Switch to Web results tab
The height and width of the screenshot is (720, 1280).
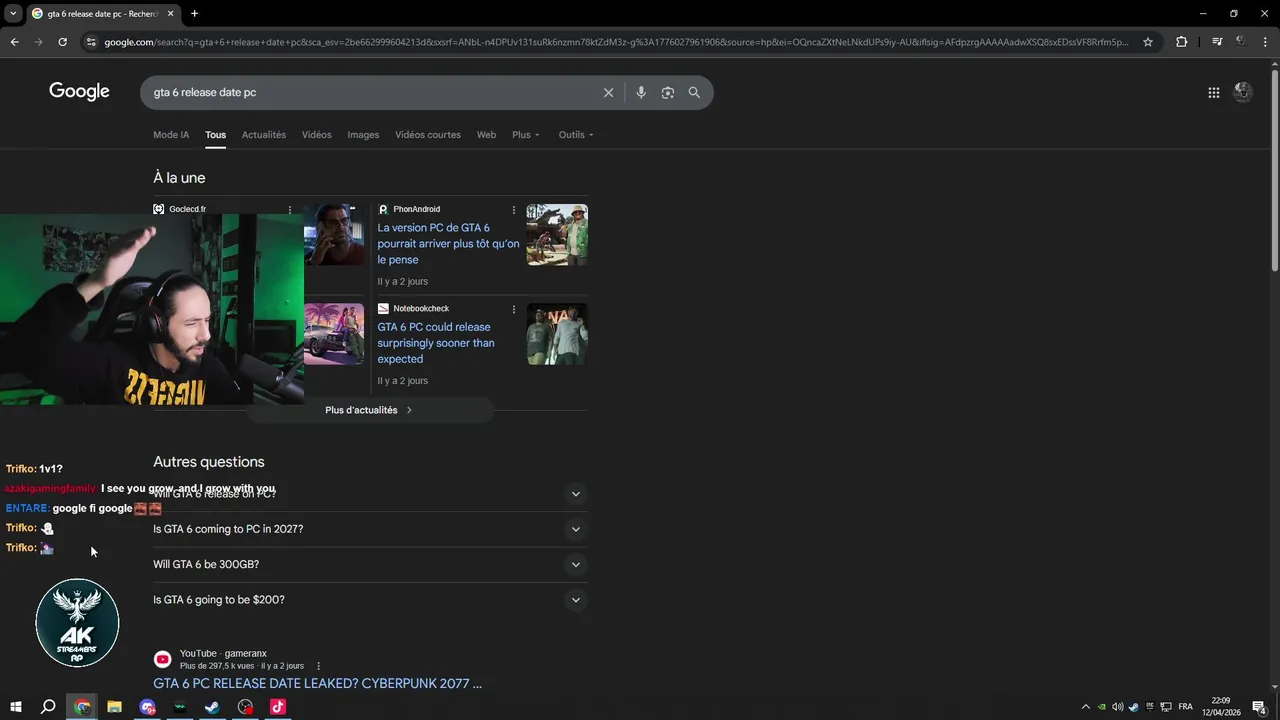(x=486, y=135)
